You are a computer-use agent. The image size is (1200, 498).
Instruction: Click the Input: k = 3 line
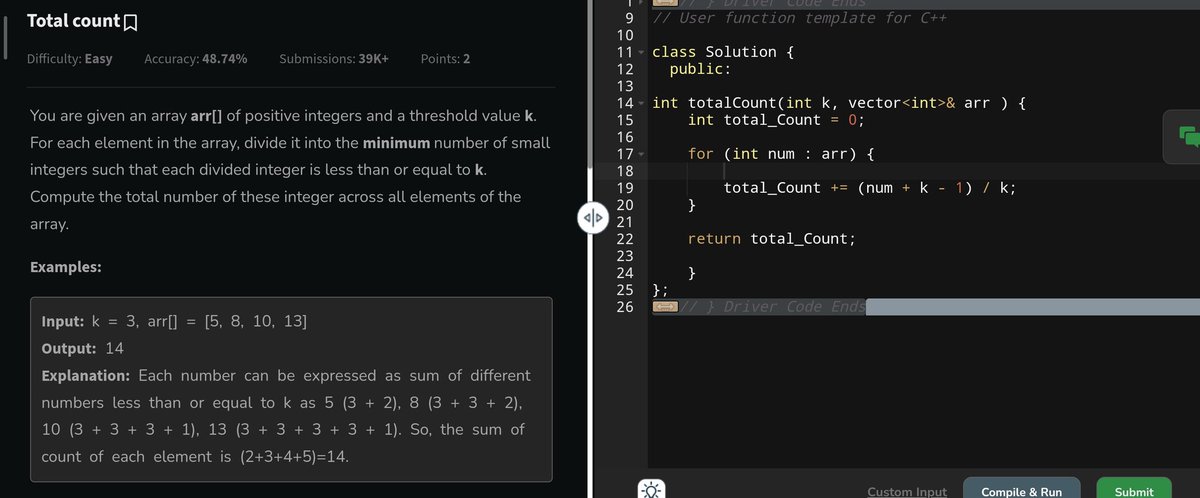tap(174, 322)
